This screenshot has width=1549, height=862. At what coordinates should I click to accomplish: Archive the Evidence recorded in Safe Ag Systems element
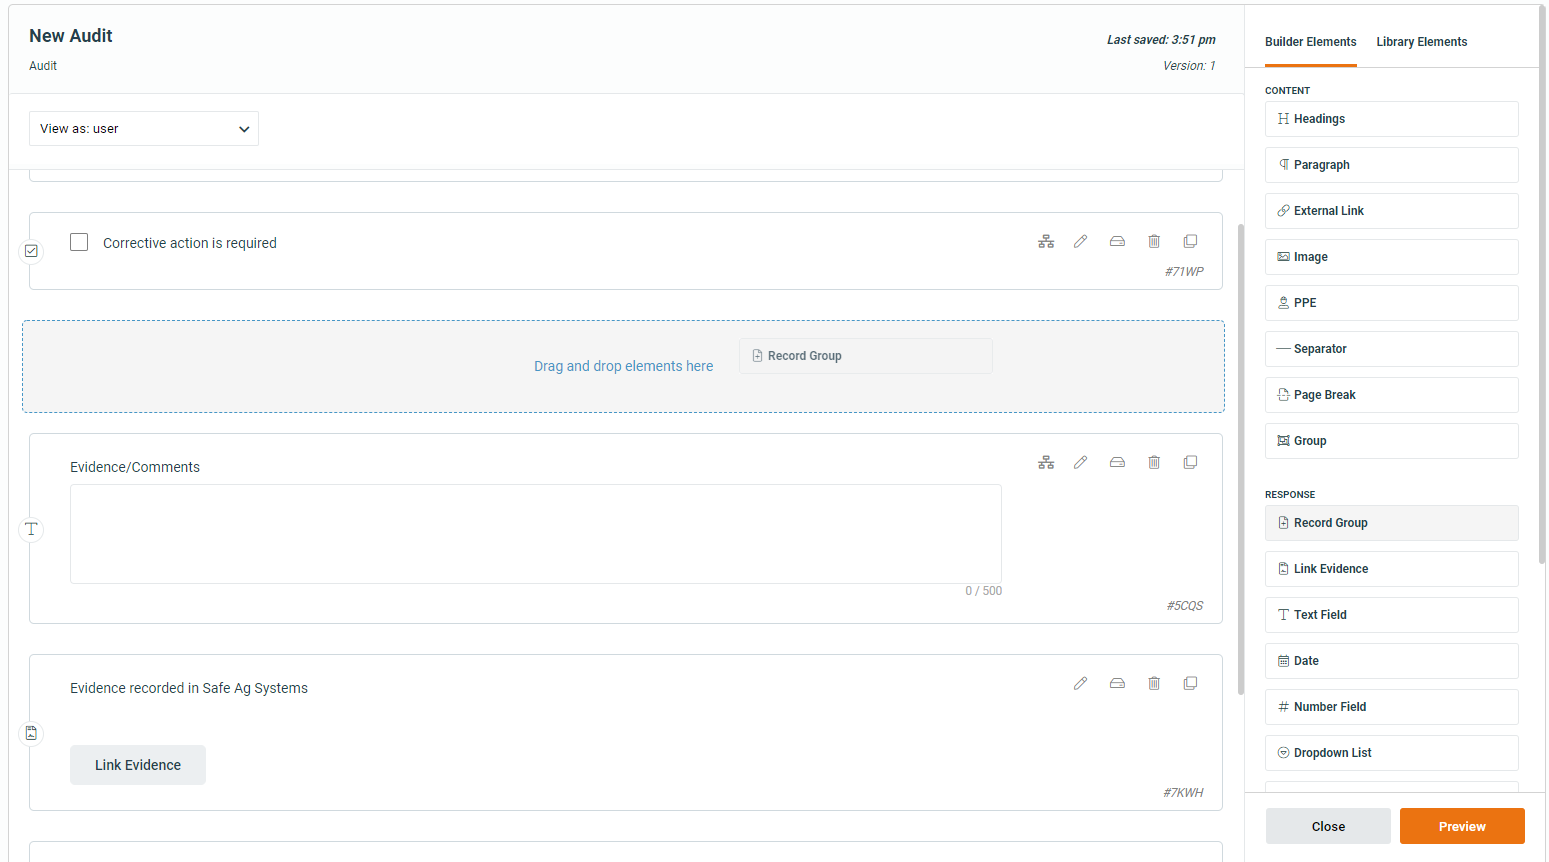tap(1117, 683)
